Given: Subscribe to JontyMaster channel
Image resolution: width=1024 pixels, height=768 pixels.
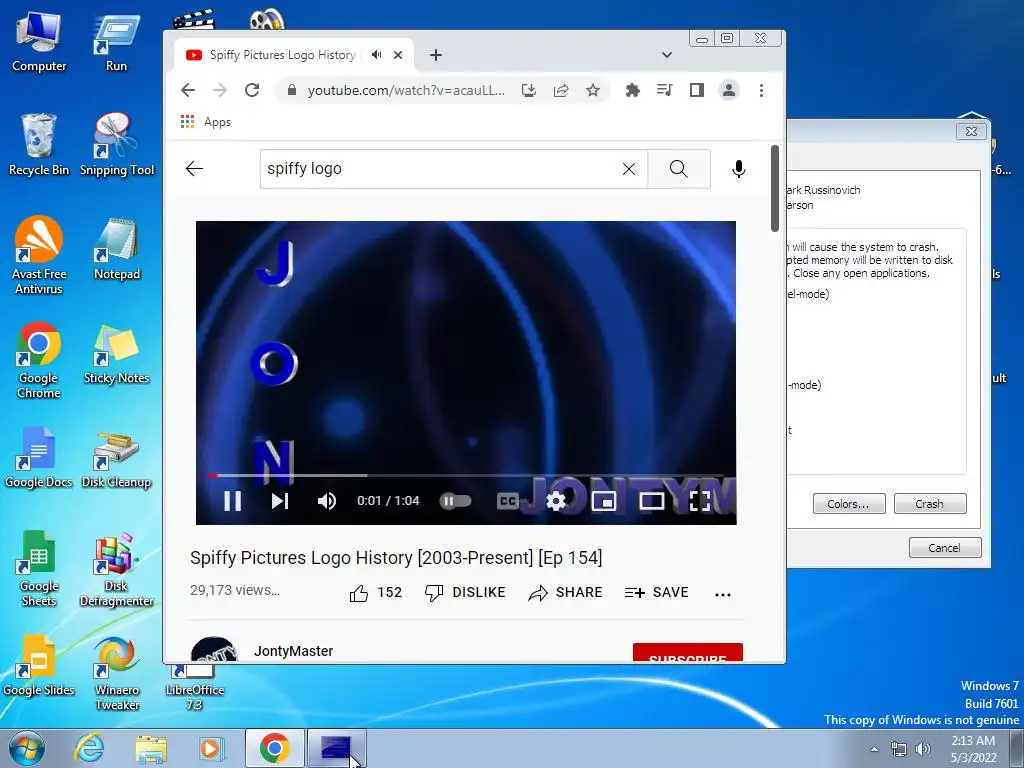Looking at the screenshot, I should [x=688, y=652].
